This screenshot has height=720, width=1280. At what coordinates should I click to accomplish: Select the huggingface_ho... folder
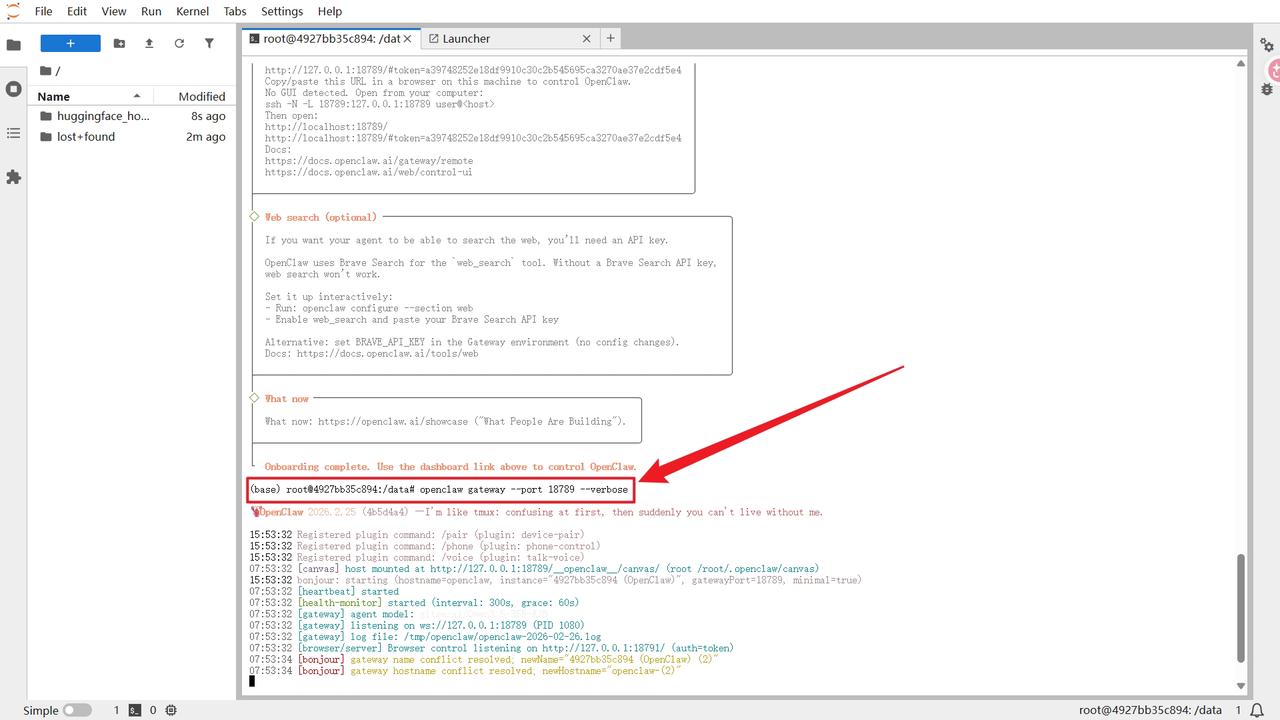click(x=132, y=116)
